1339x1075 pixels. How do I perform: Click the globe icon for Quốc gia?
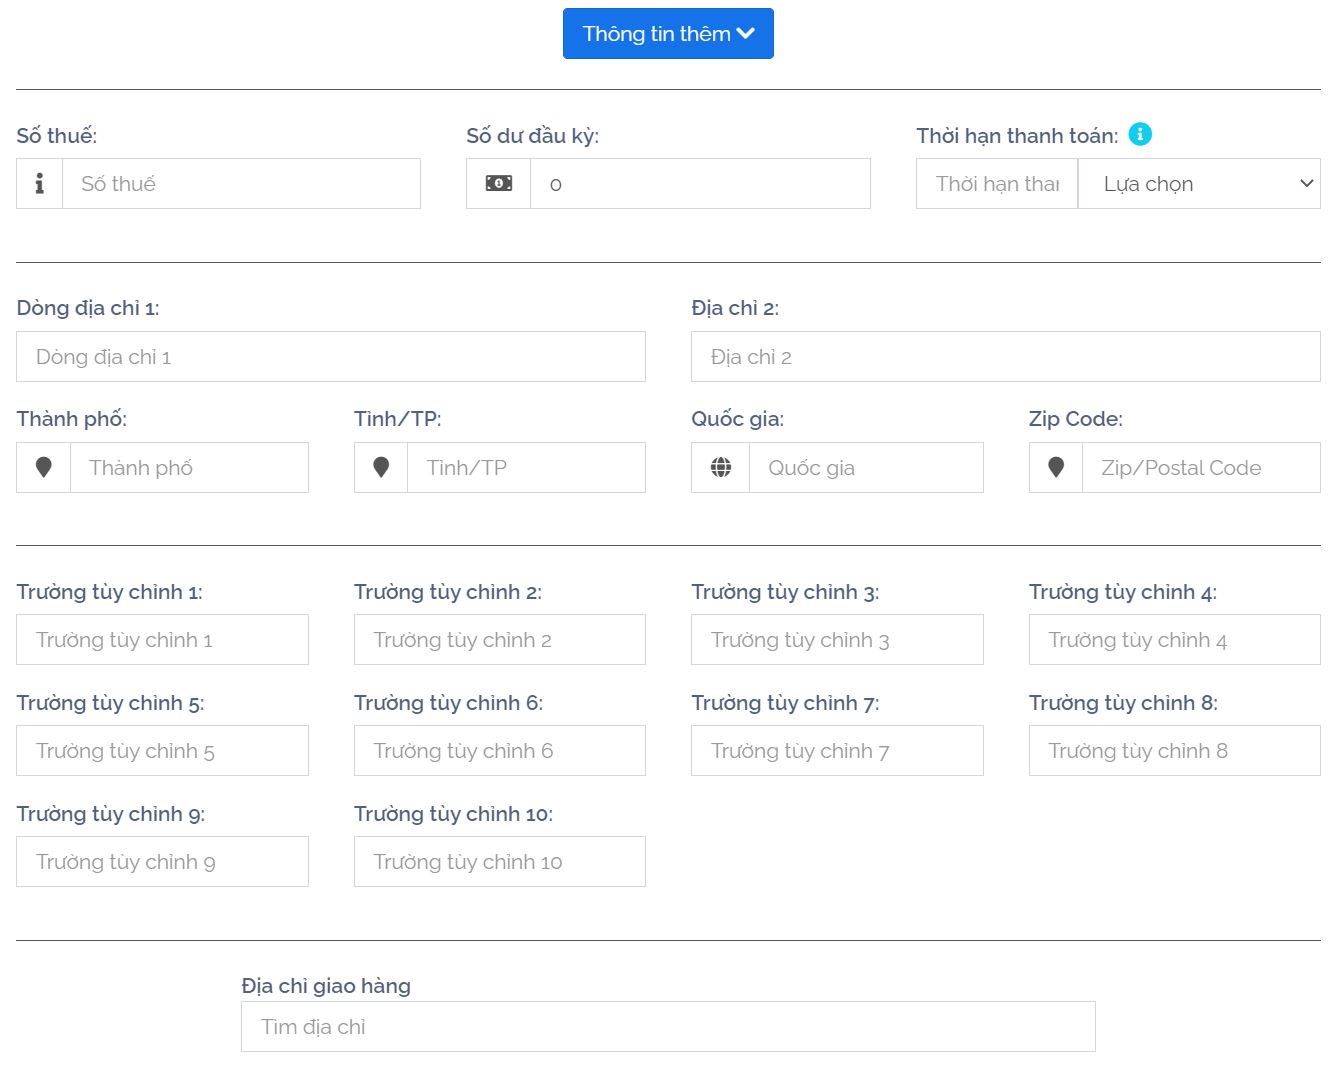tap(720, 468)
